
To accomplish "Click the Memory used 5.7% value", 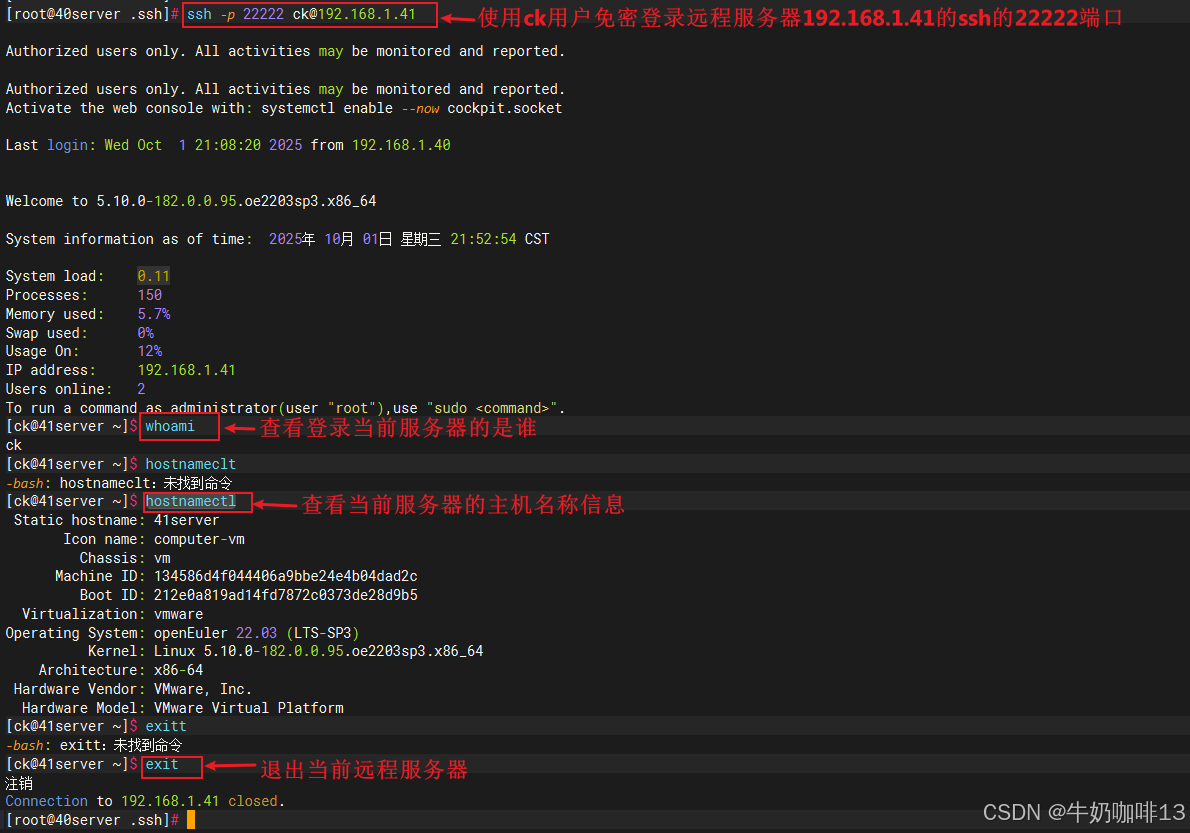I will click(x=153, y=314).
